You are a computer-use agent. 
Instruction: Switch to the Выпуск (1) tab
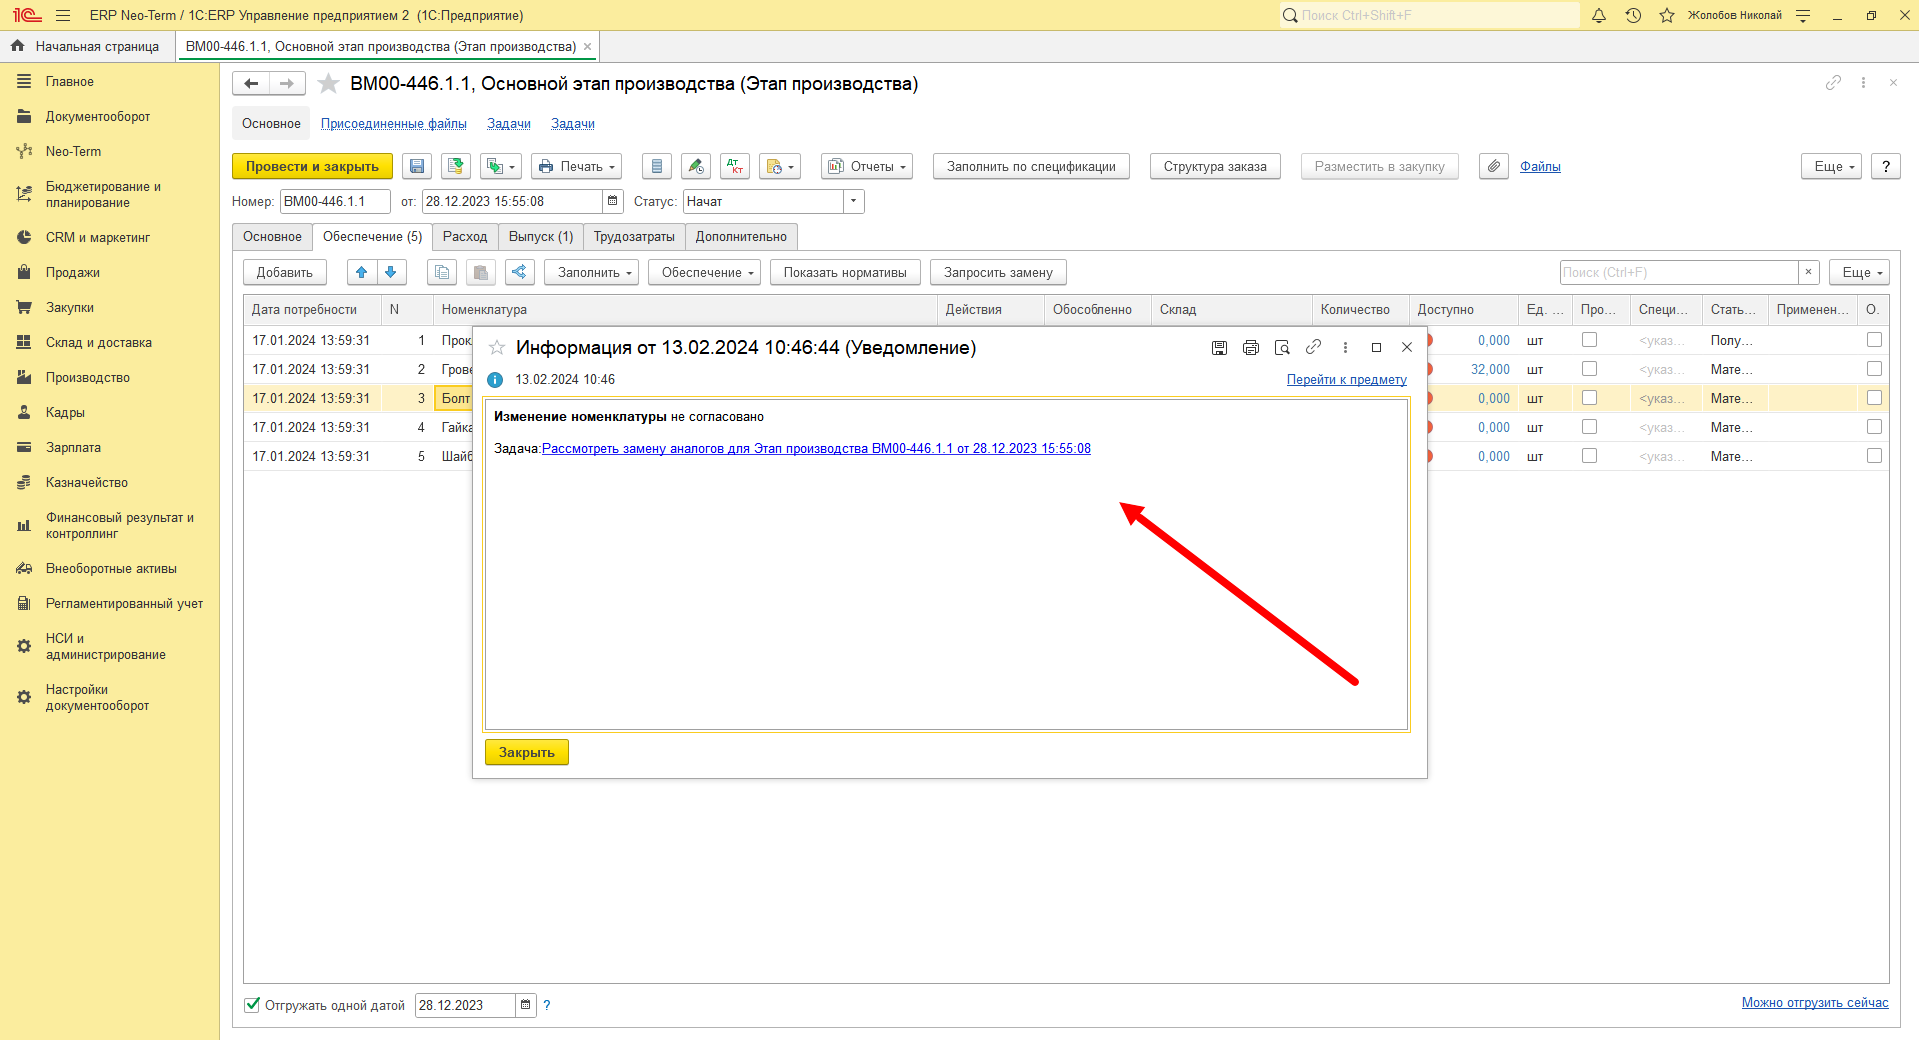tap(541, 237)
